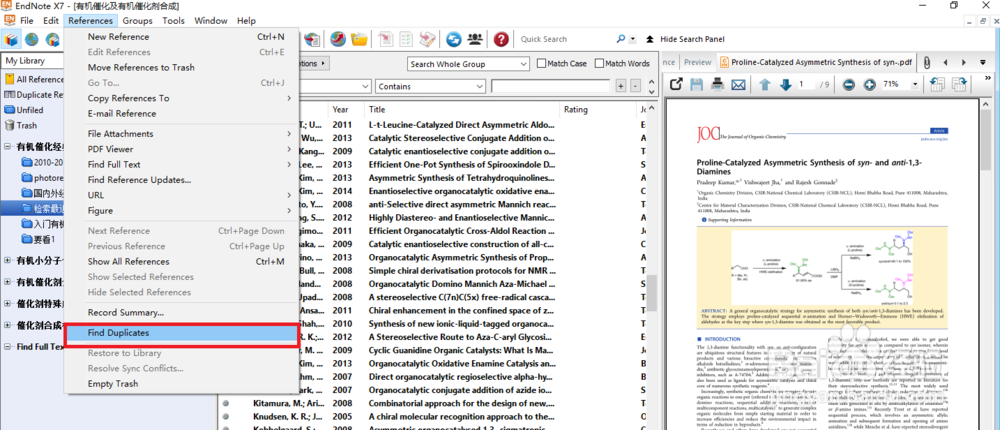Select the All References group
1000x430 pixels.
[x=34, y=80]
